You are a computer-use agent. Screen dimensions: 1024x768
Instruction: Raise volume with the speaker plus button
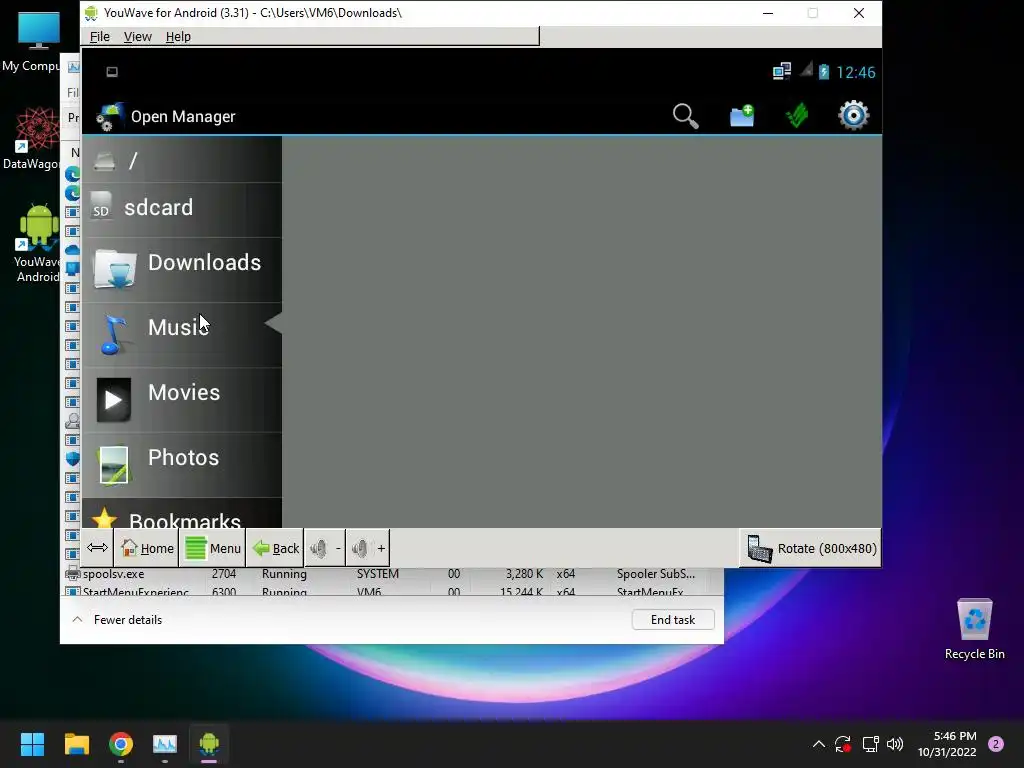368,548
